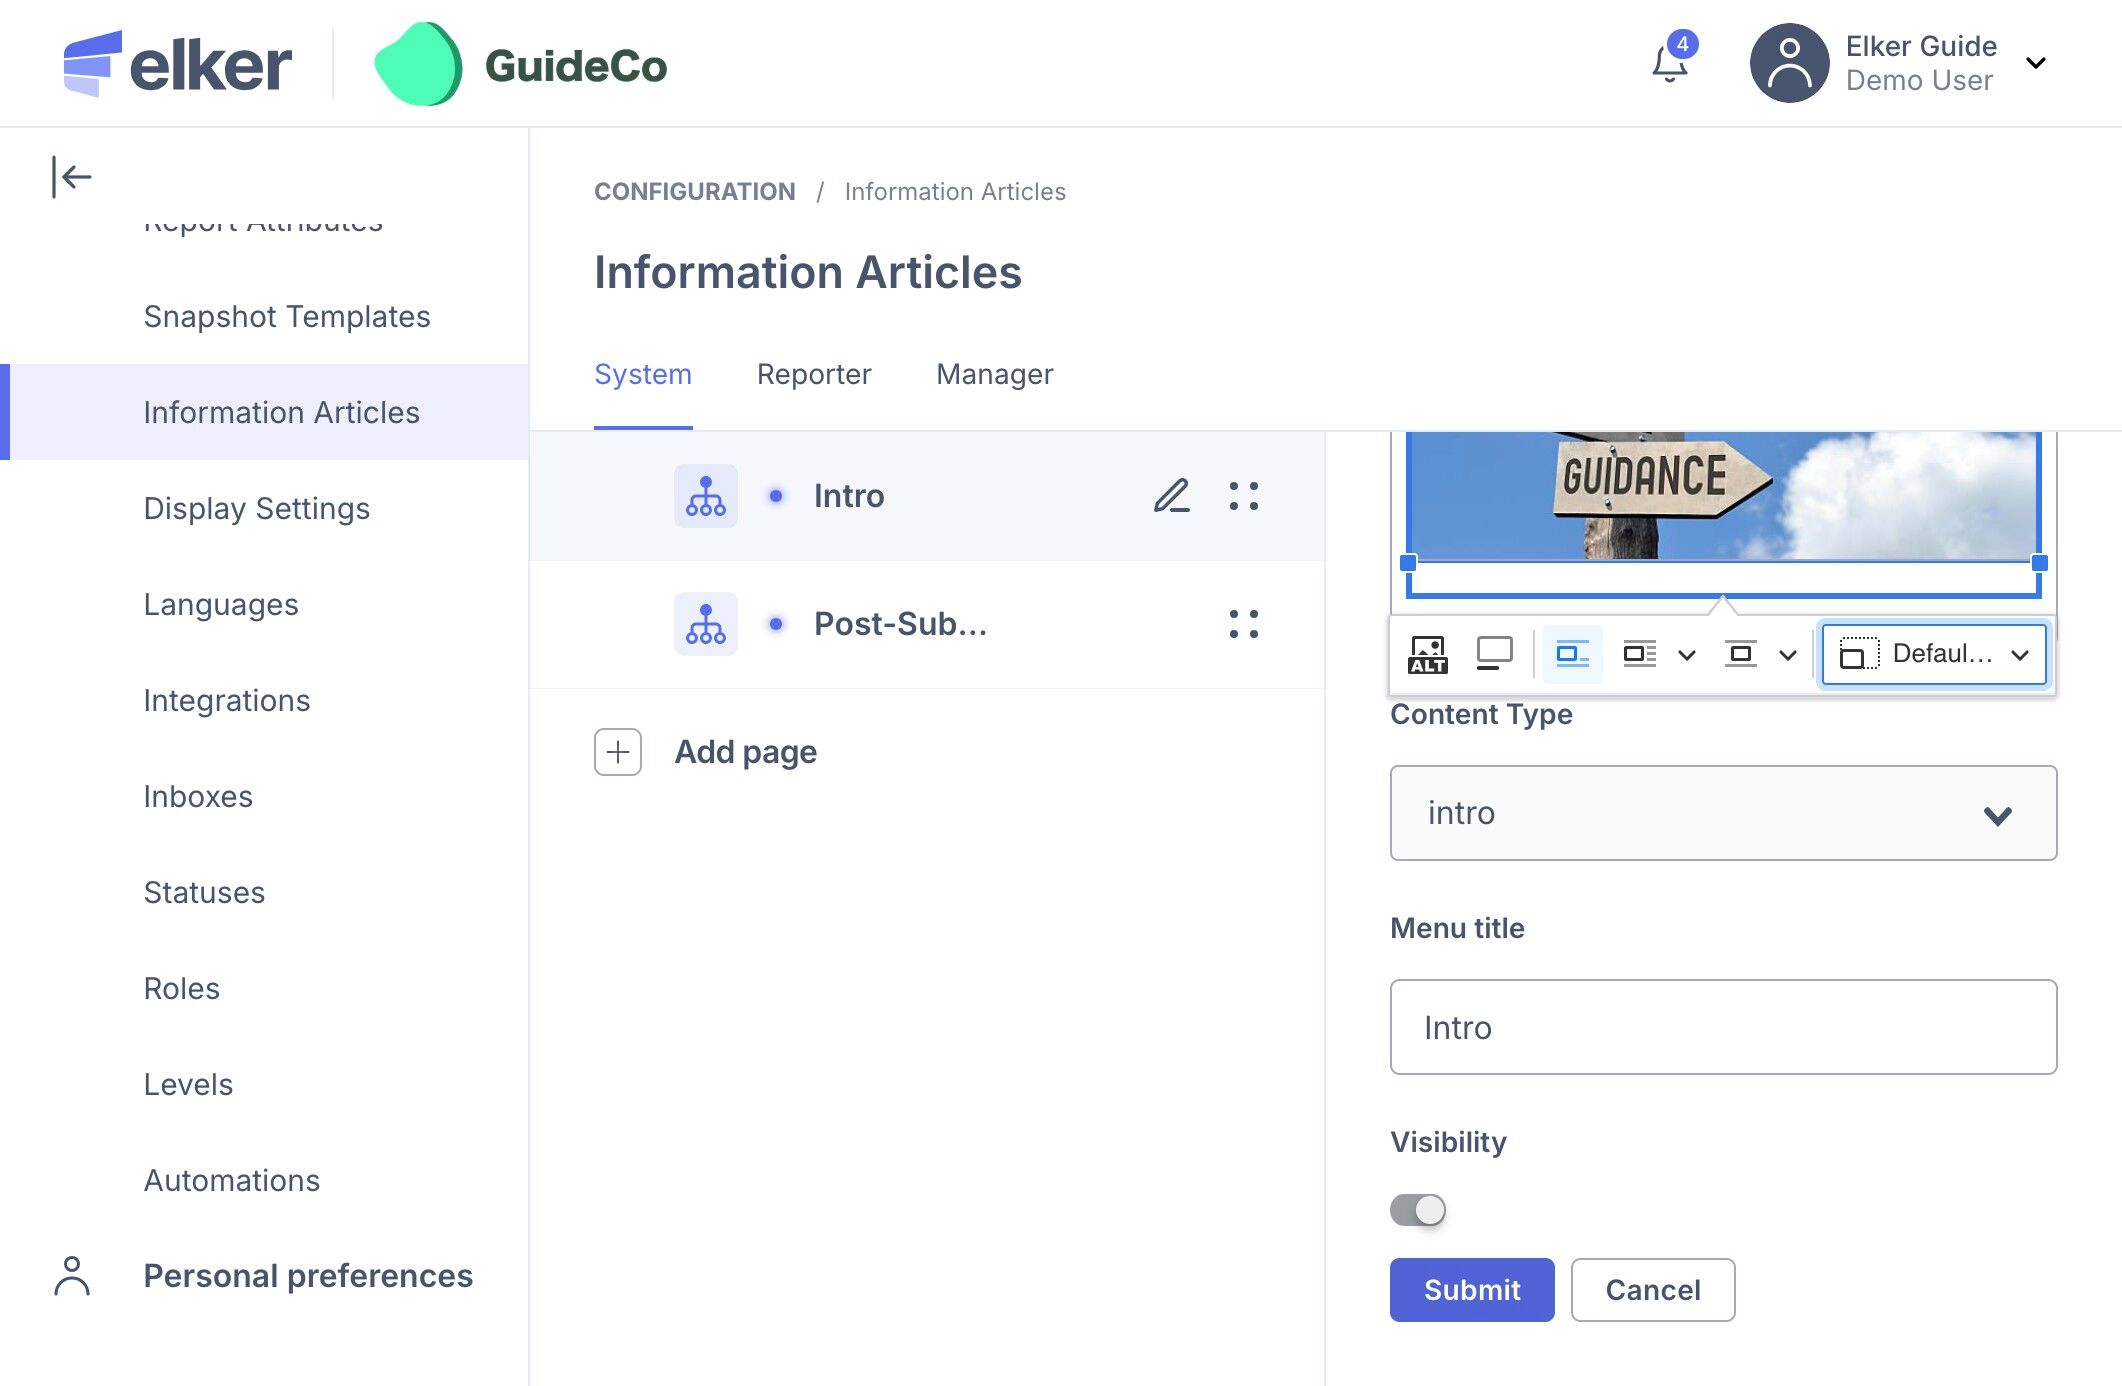Select the inline image style

[x=1572, y=655]
